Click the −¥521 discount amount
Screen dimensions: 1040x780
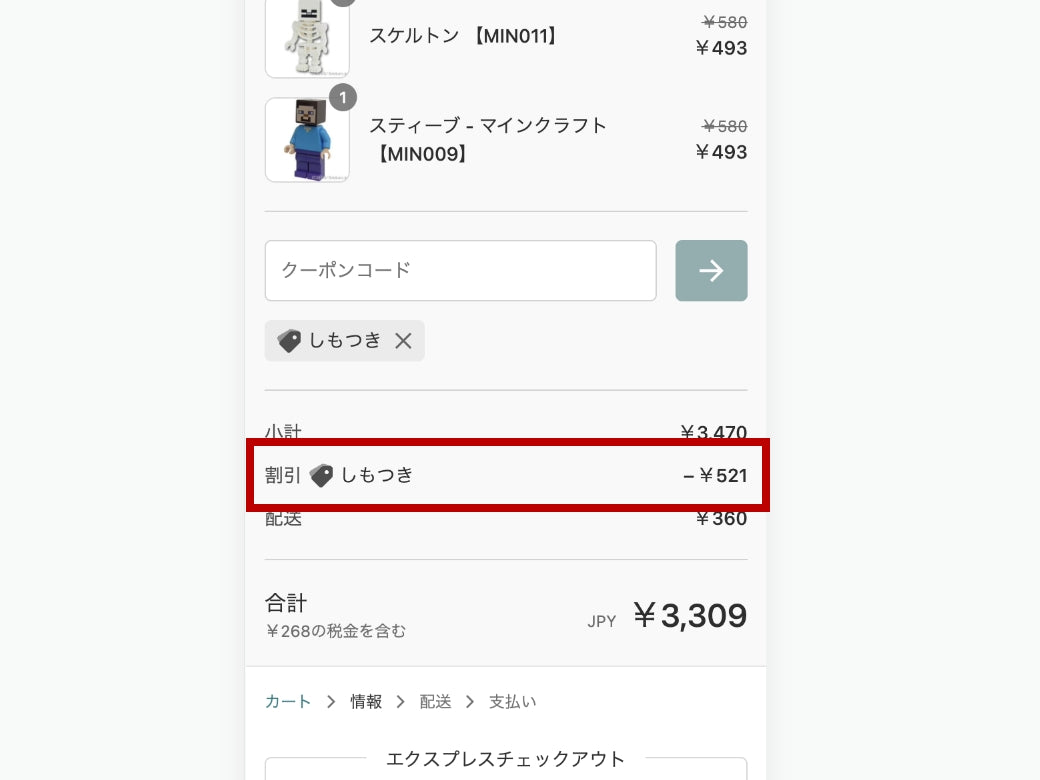(x=715, y=476)
